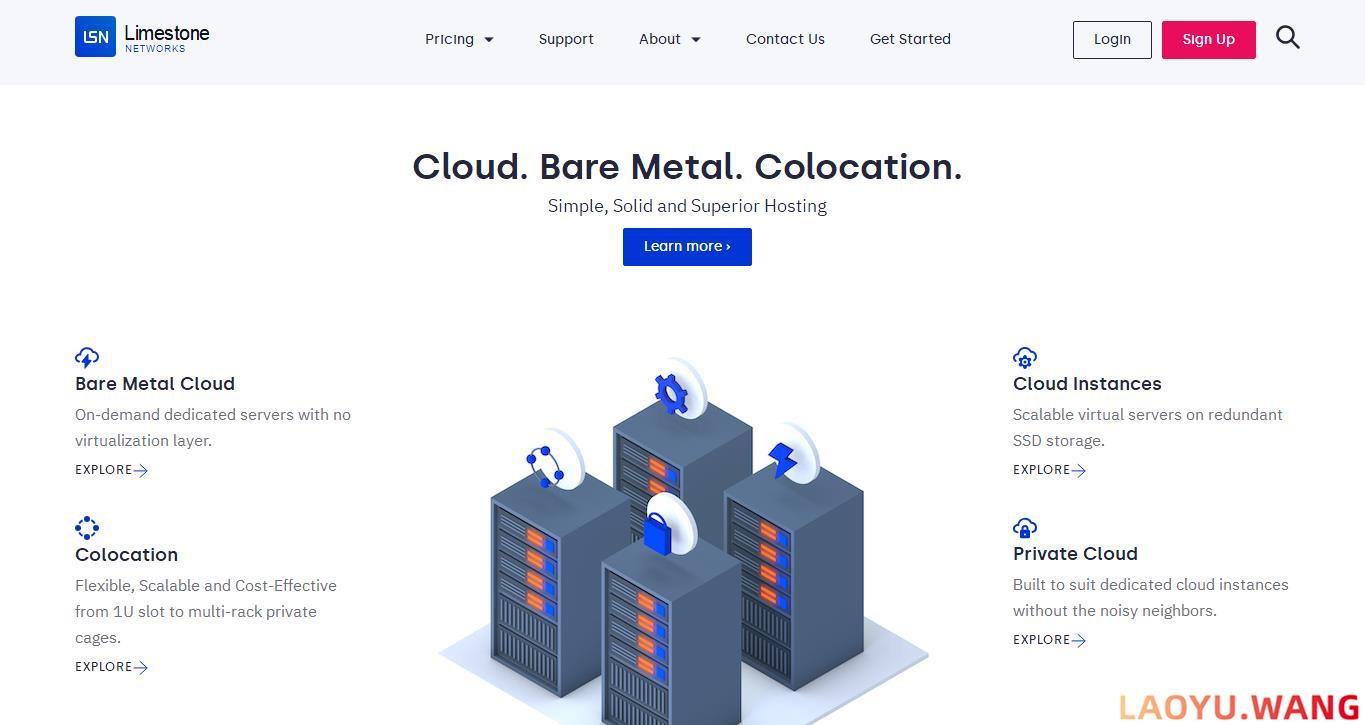Open the Get Started page
Viewport: 1365px width, 725px height.
(x=910, y=39)
